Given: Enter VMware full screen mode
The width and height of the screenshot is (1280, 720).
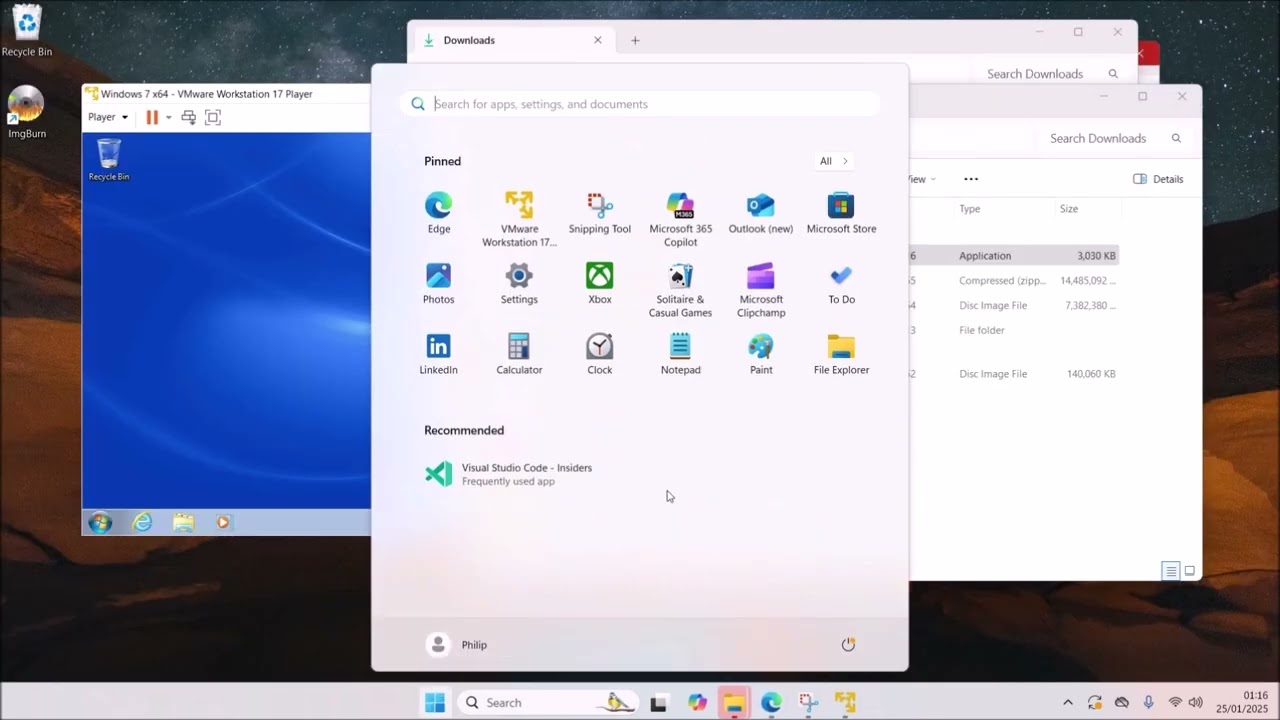Looking at the screenshot, I should tap(213, 117).
